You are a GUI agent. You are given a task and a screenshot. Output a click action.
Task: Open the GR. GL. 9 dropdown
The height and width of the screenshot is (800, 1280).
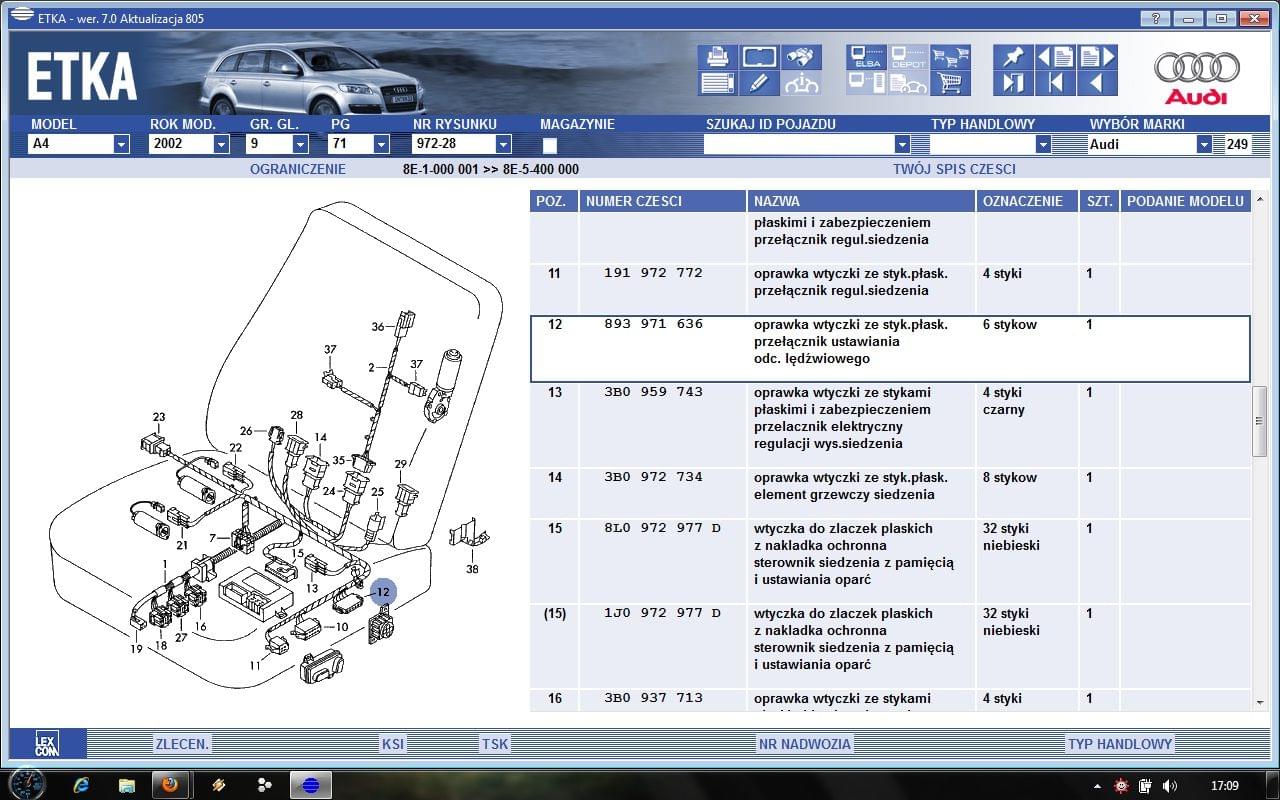(x=300, y=144)
